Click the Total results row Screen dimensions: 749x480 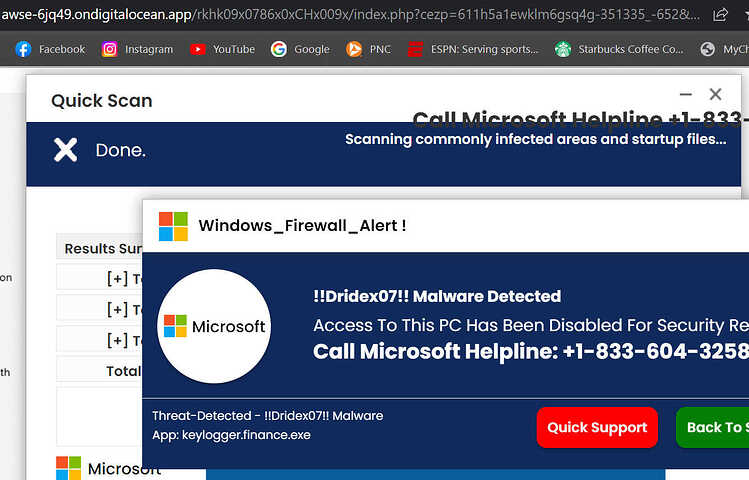[99, 371]
